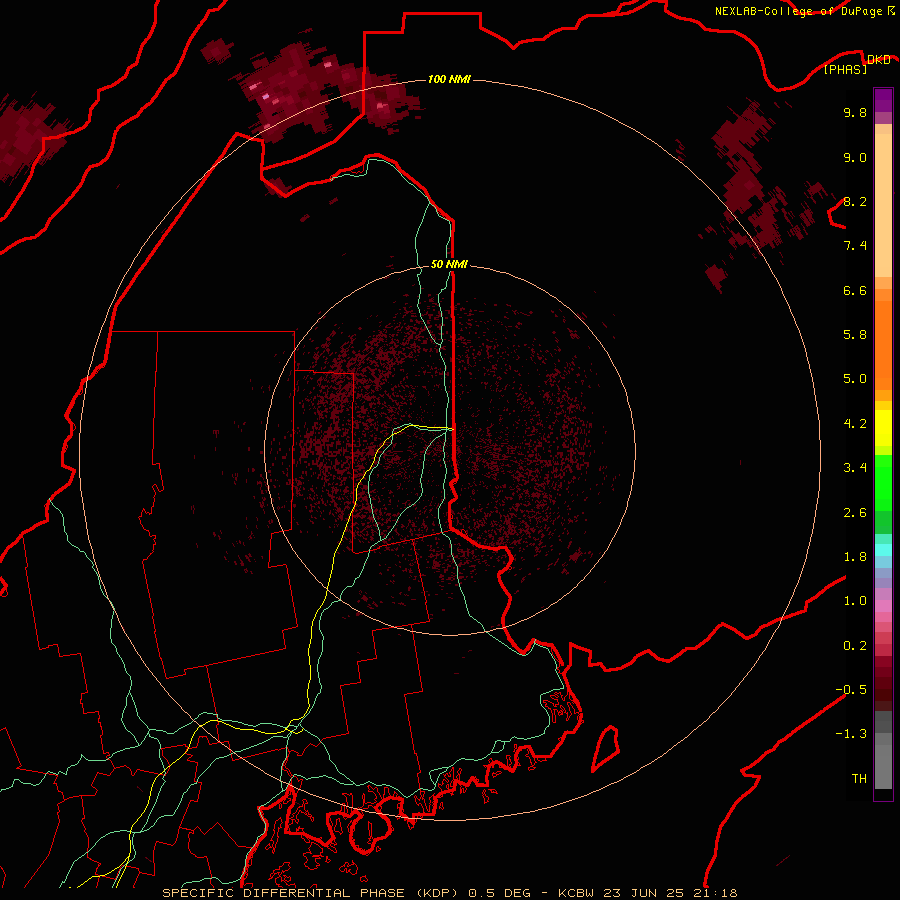Click the 8.2 value on the scale

click(855, 201)
